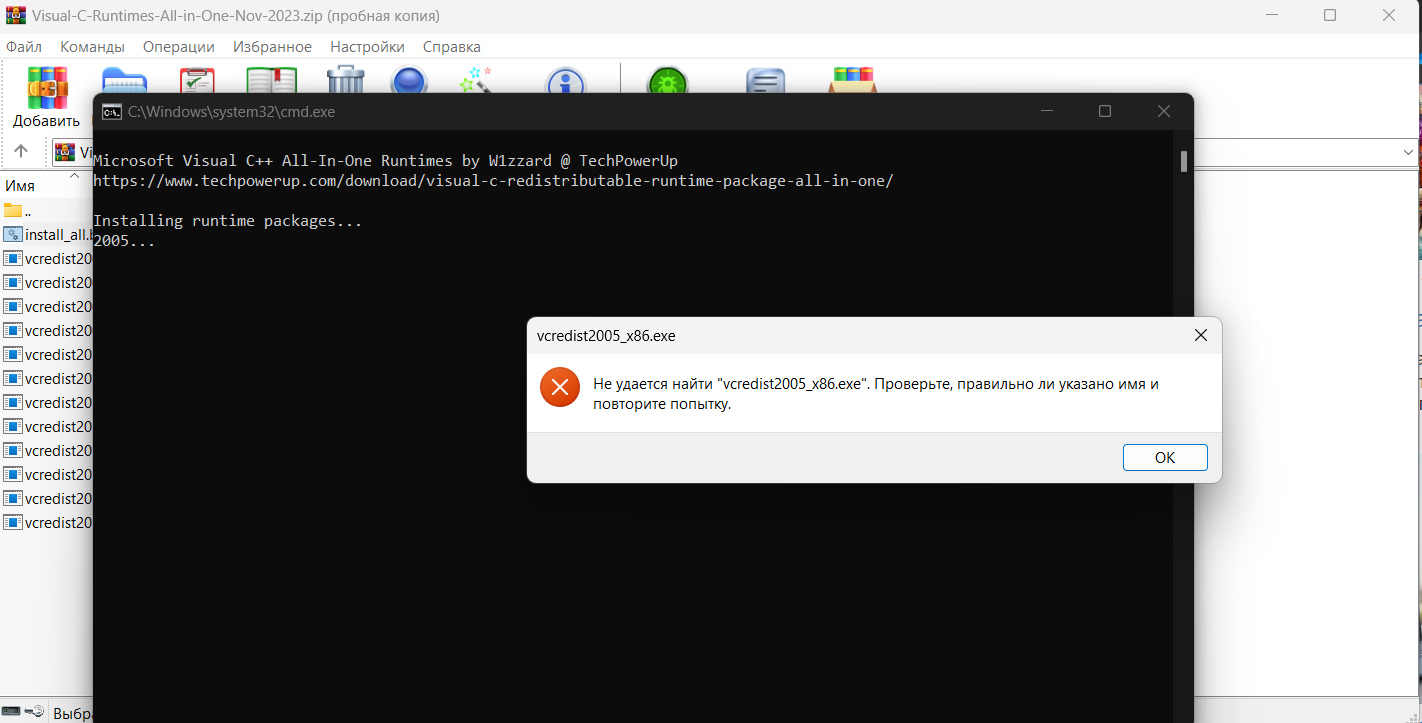Click the green Virus scan icon
The image size is (1422, 723).
667,81
